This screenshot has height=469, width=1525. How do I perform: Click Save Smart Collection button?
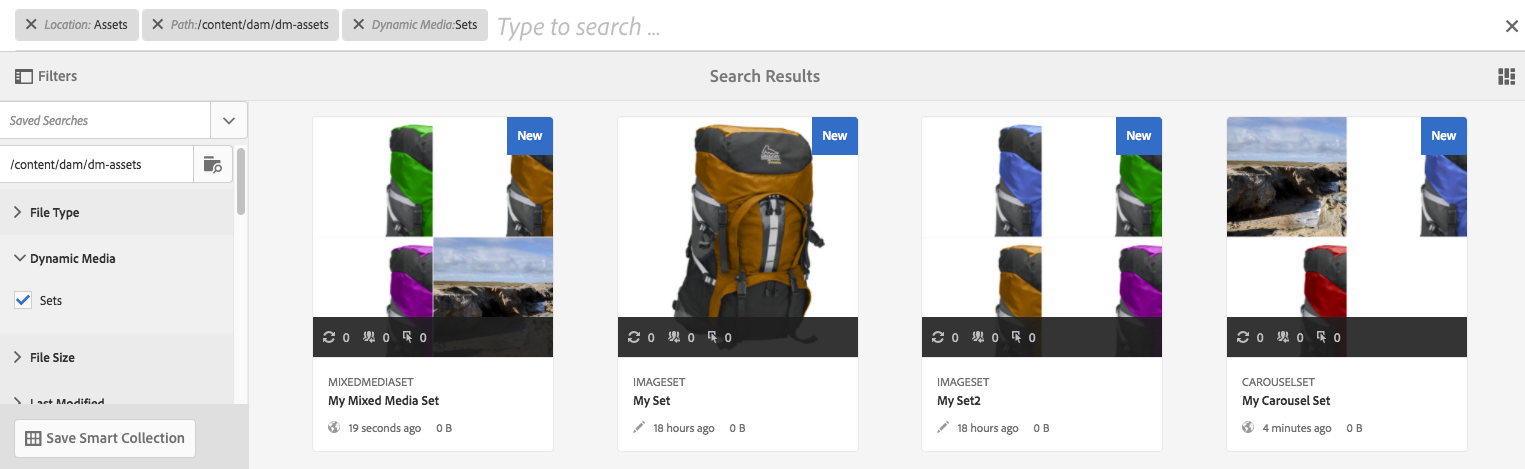pos(105,438)
